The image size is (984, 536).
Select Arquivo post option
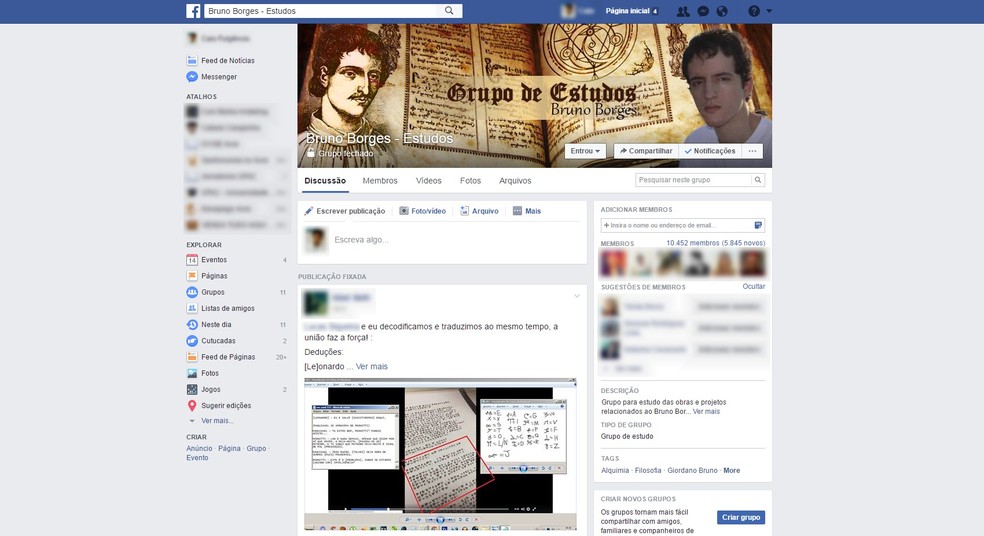coord(479,211)
